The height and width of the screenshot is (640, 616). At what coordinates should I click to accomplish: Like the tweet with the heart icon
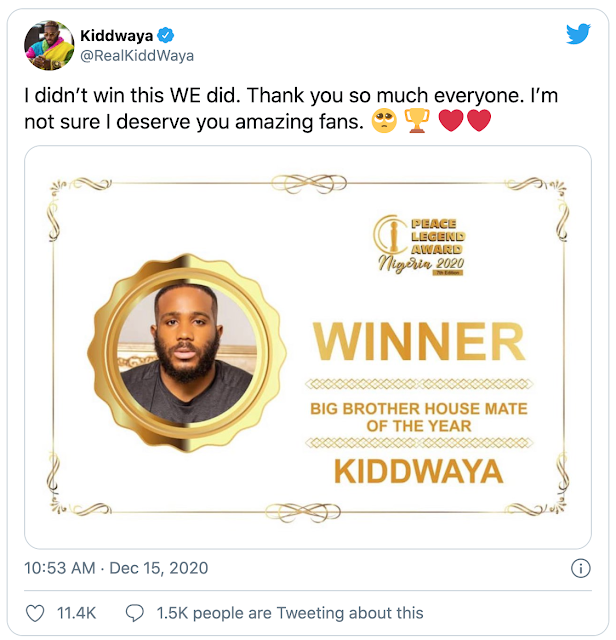pos(34,612)
